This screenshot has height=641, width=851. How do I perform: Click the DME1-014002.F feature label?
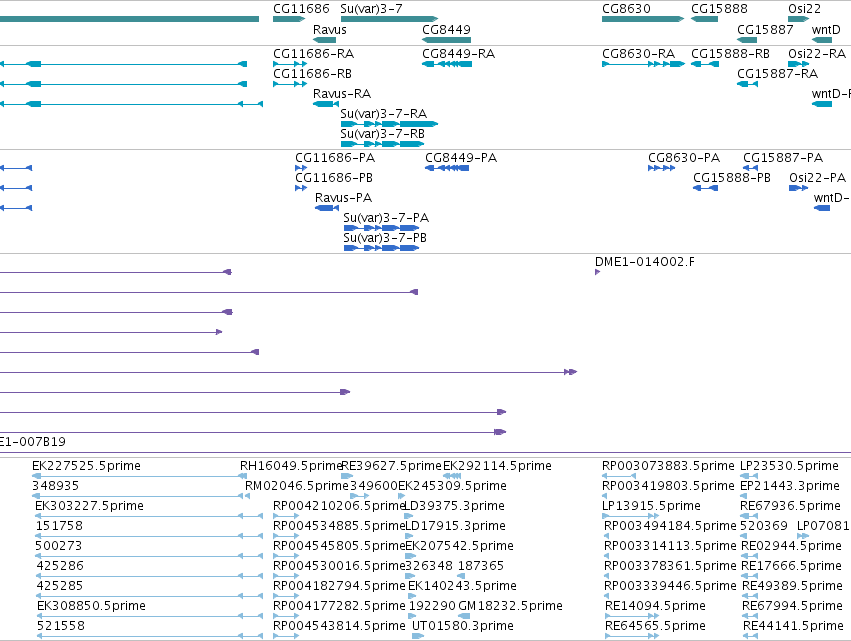[645, 262]
